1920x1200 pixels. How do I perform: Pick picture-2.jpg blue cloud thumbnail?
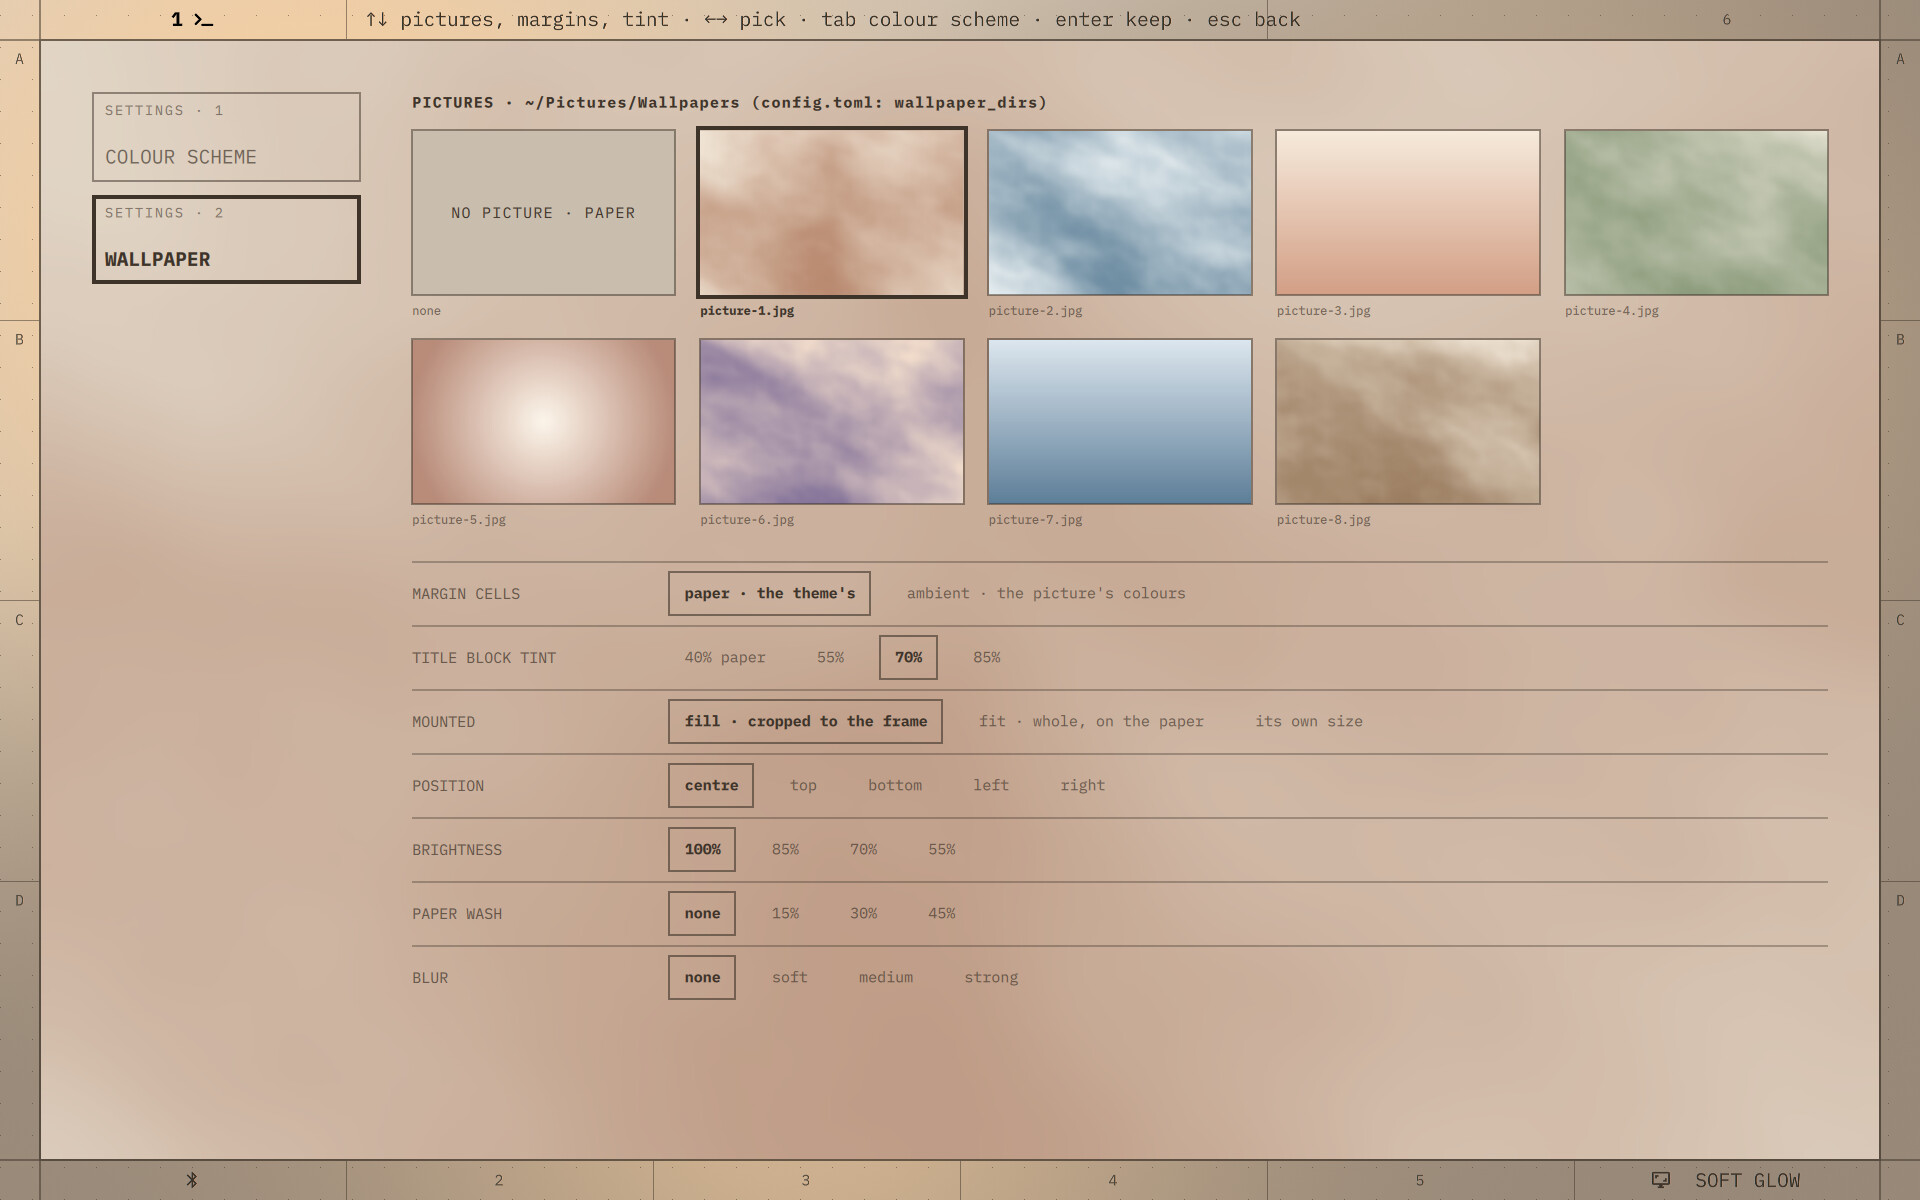tap(1120, 212)
